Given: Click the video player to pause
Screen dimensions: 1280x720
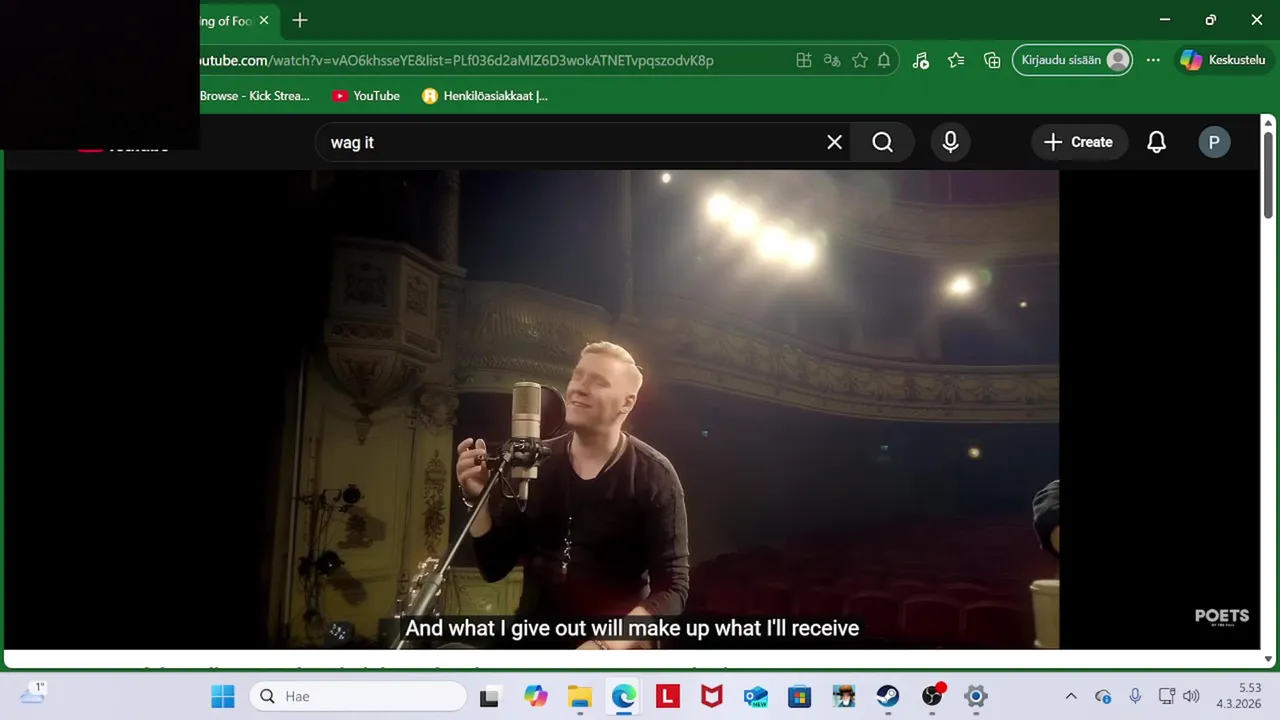Looking at the screenshot, I should (631, 409).
